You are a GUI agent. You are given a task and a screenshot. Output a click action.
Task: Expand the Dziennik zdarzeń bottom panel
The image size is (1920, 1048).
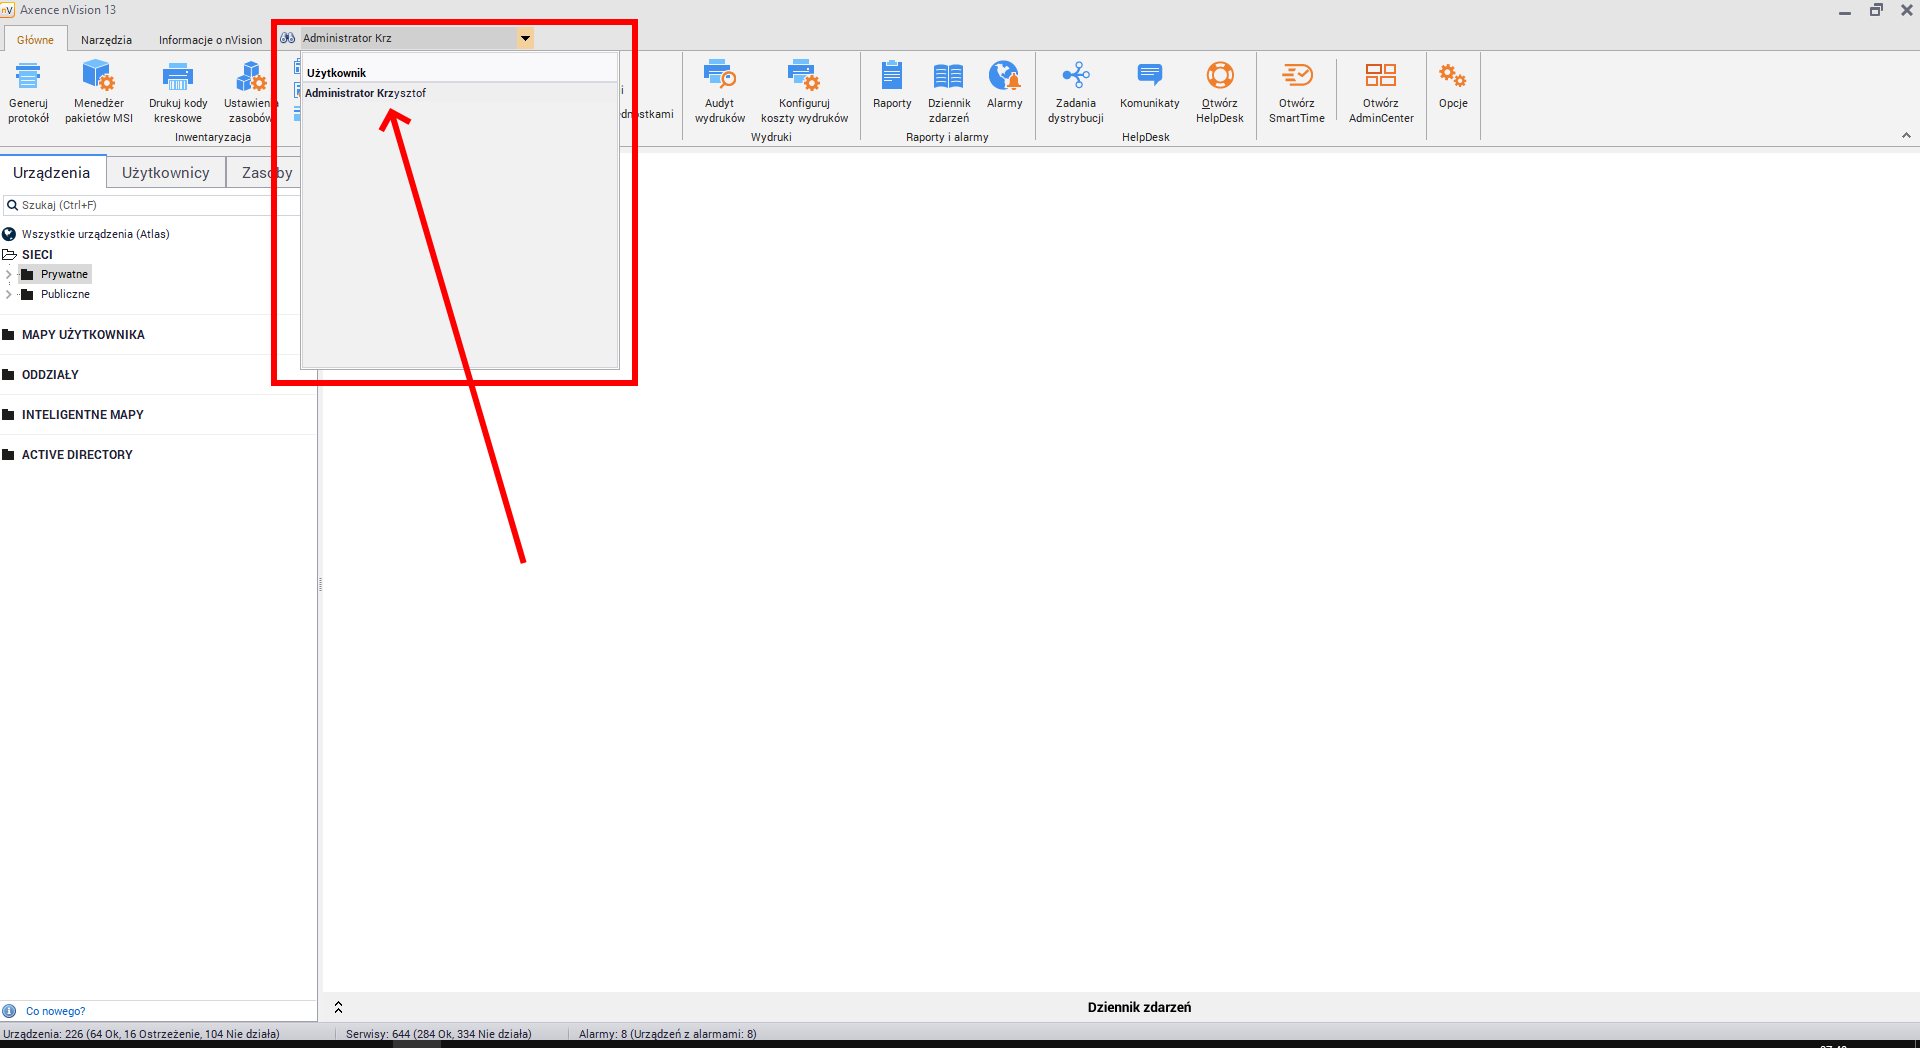point(338,1007)
